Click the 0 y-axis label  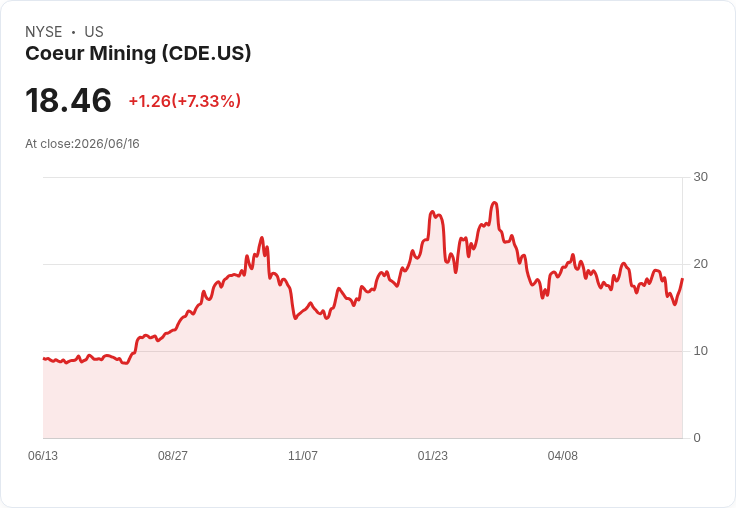pos(697,438)
